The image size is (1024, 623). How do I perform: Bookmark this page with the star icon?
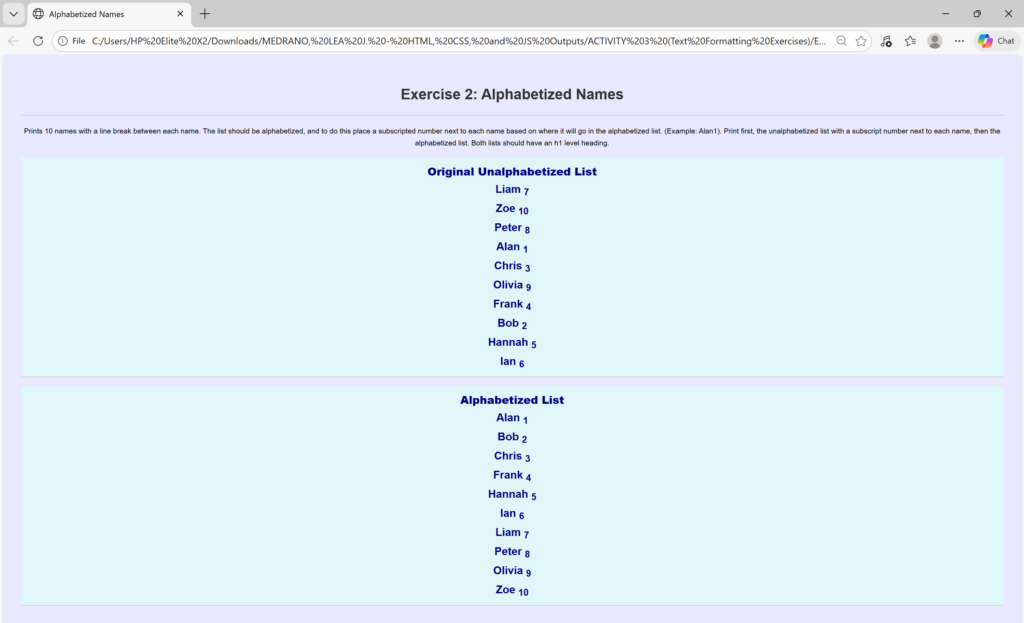861,41
